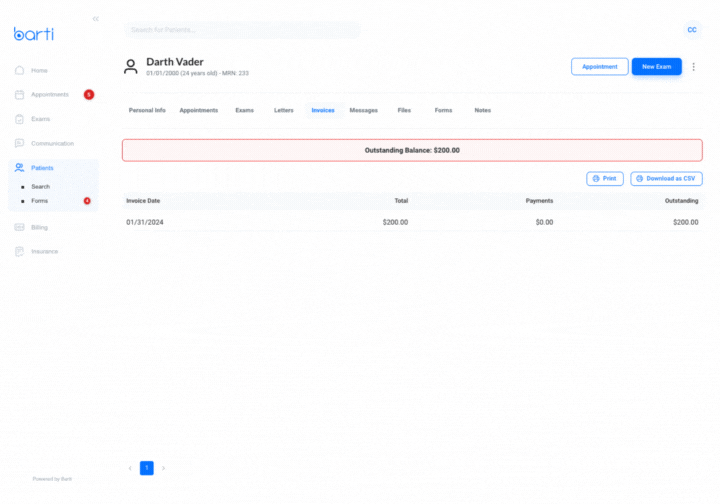Click the Outstanding column header
Viewport: 720px width, 504px height.
coord(681,201)
